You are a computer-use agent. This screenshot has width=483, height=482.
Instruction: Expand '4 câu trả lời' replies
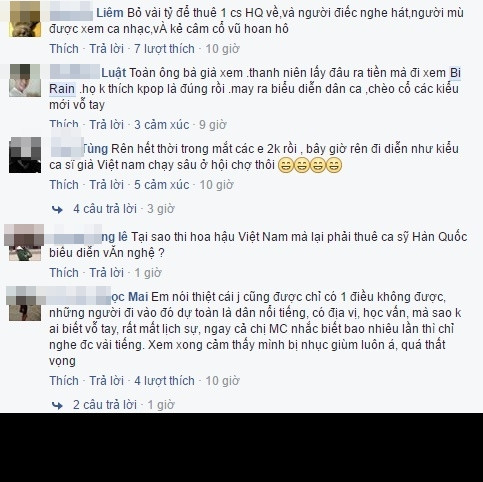click(105, 209)
